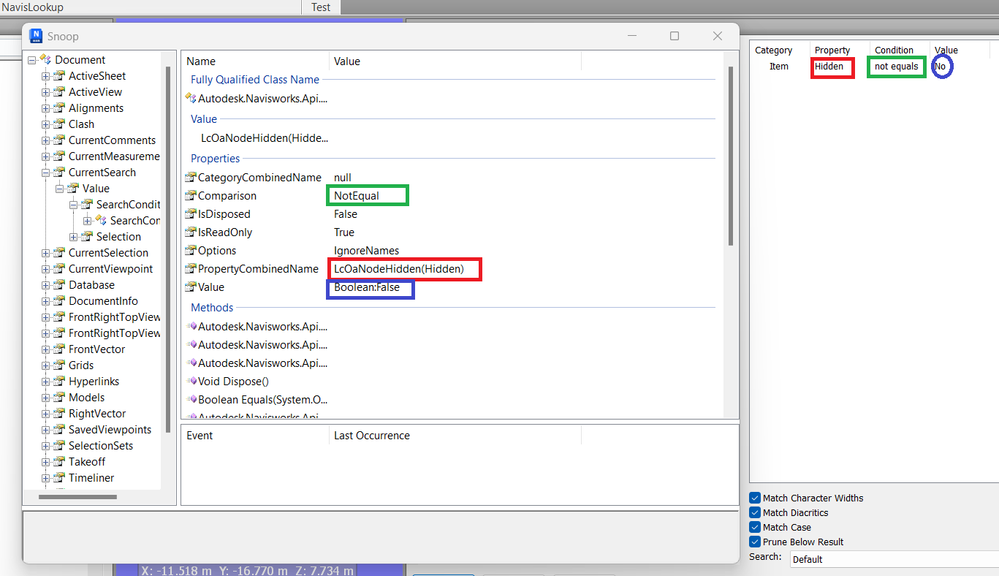Click the 'LcOaNodeHidden(Hidden)' property value

(x=399, y=269)
